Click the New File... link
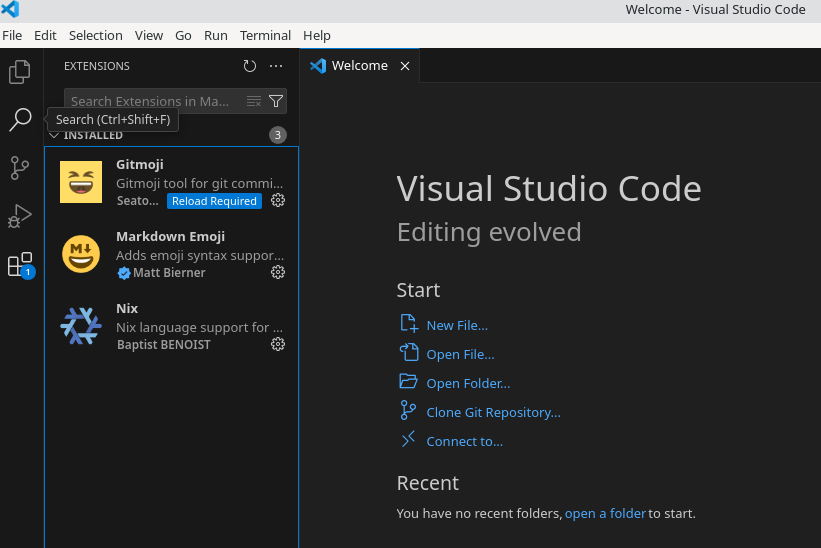821x548 pixels. point(457,326)
